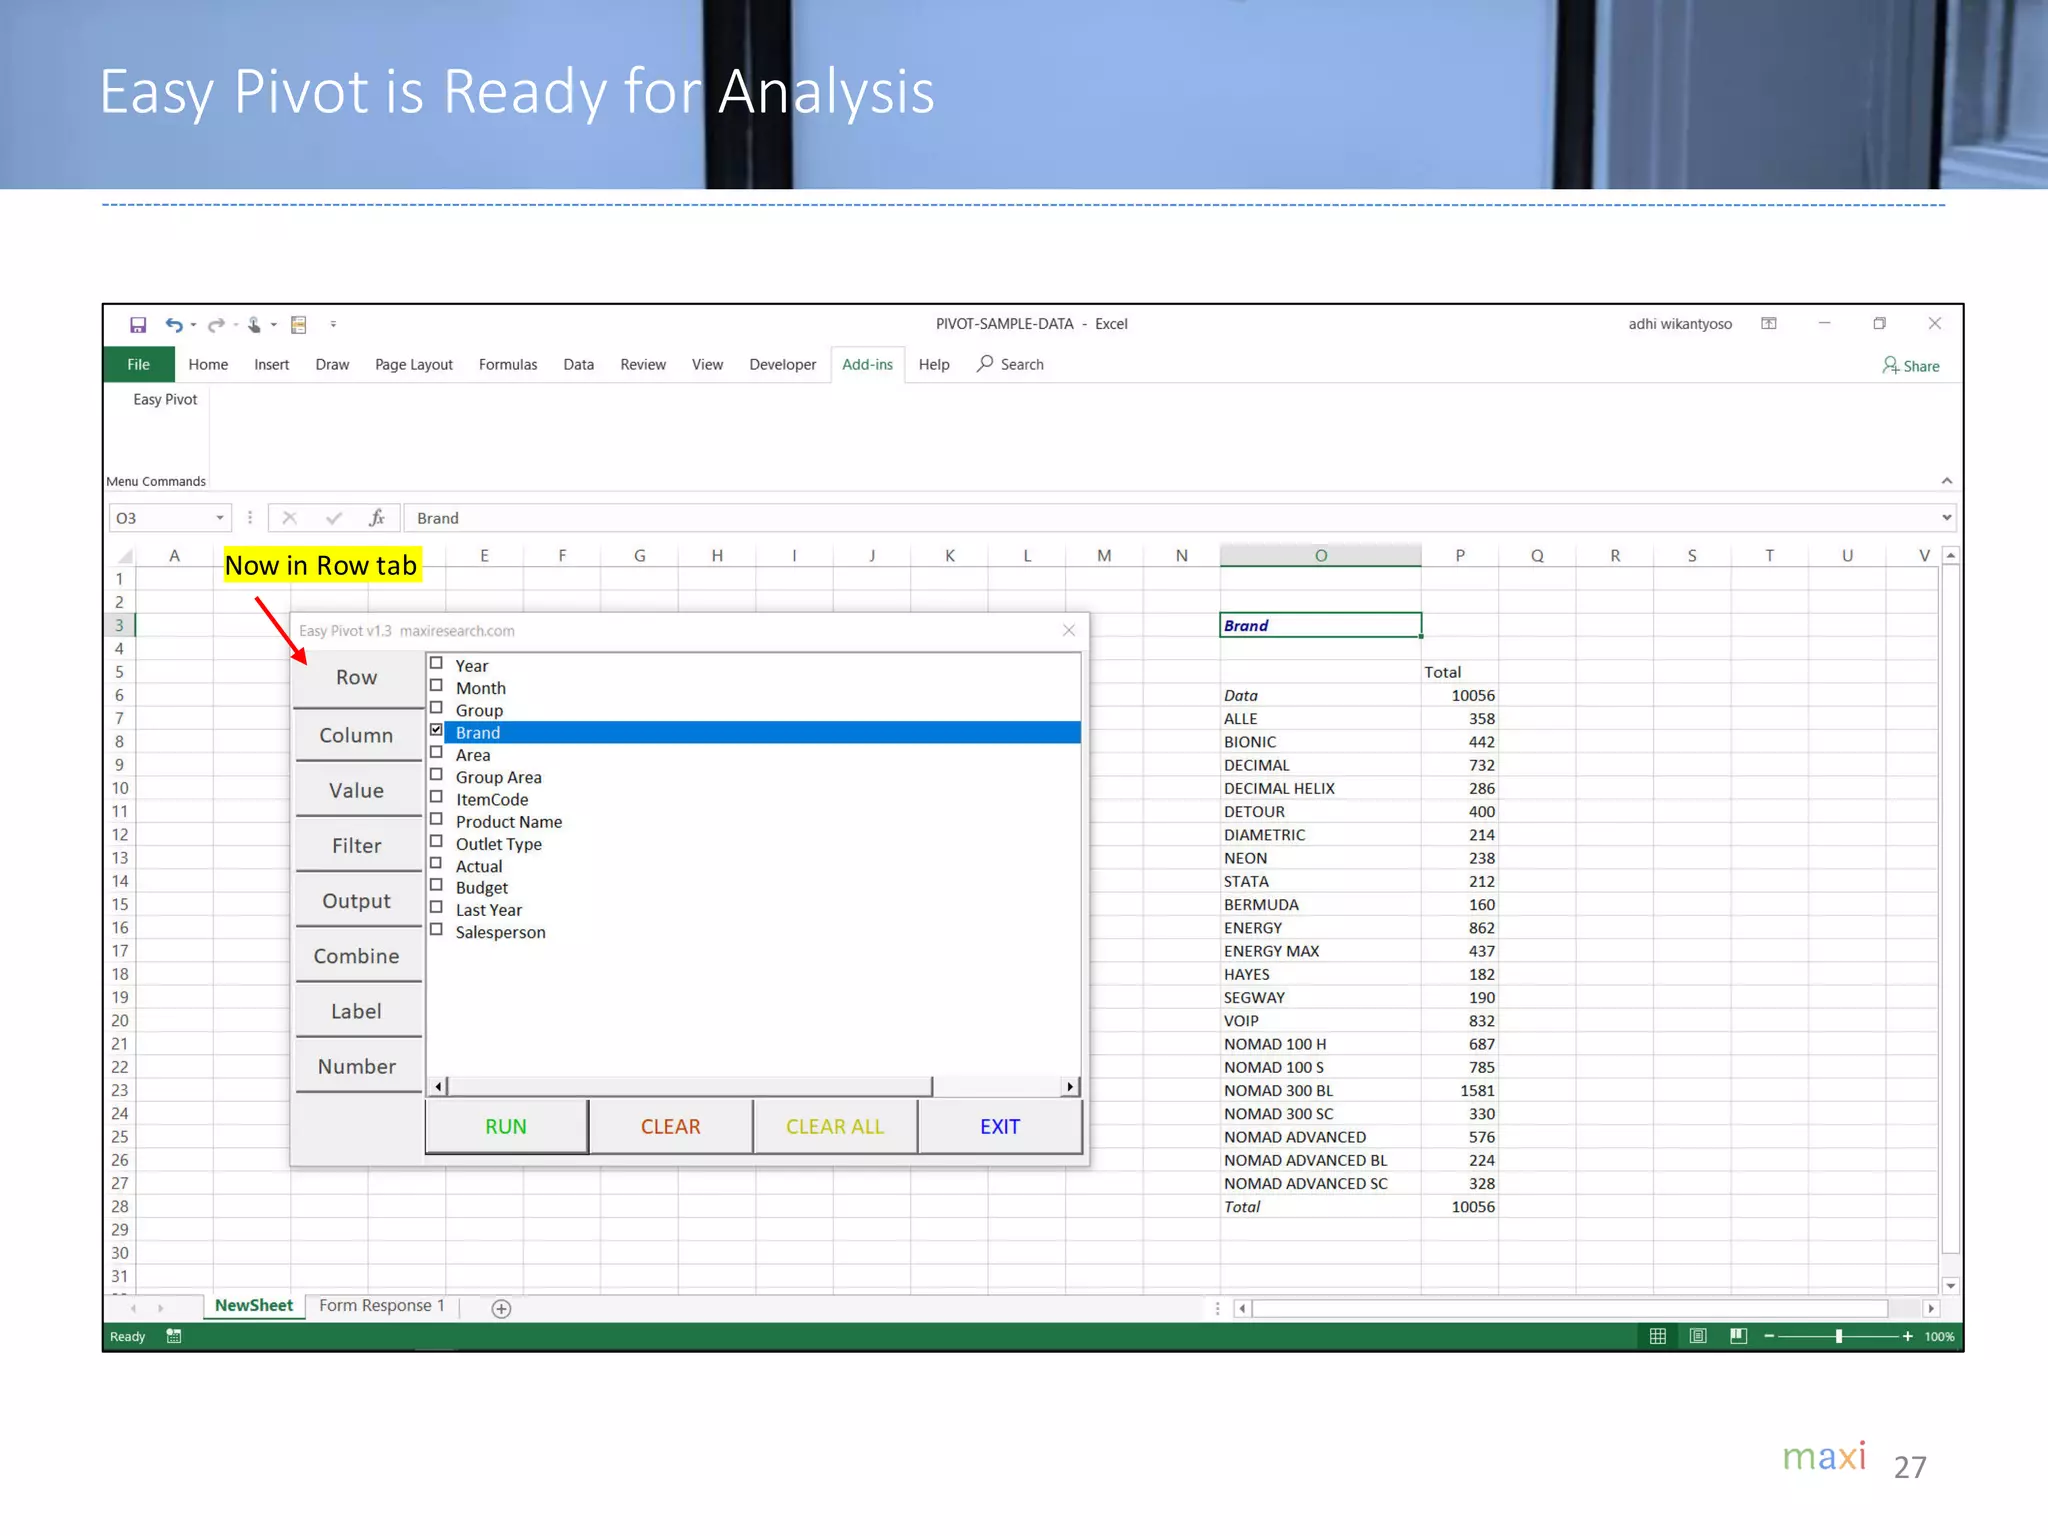Screen dimensions: 2048x1536
Task: Close the Easy Pivot dialog
Action: click(1069, 630)
